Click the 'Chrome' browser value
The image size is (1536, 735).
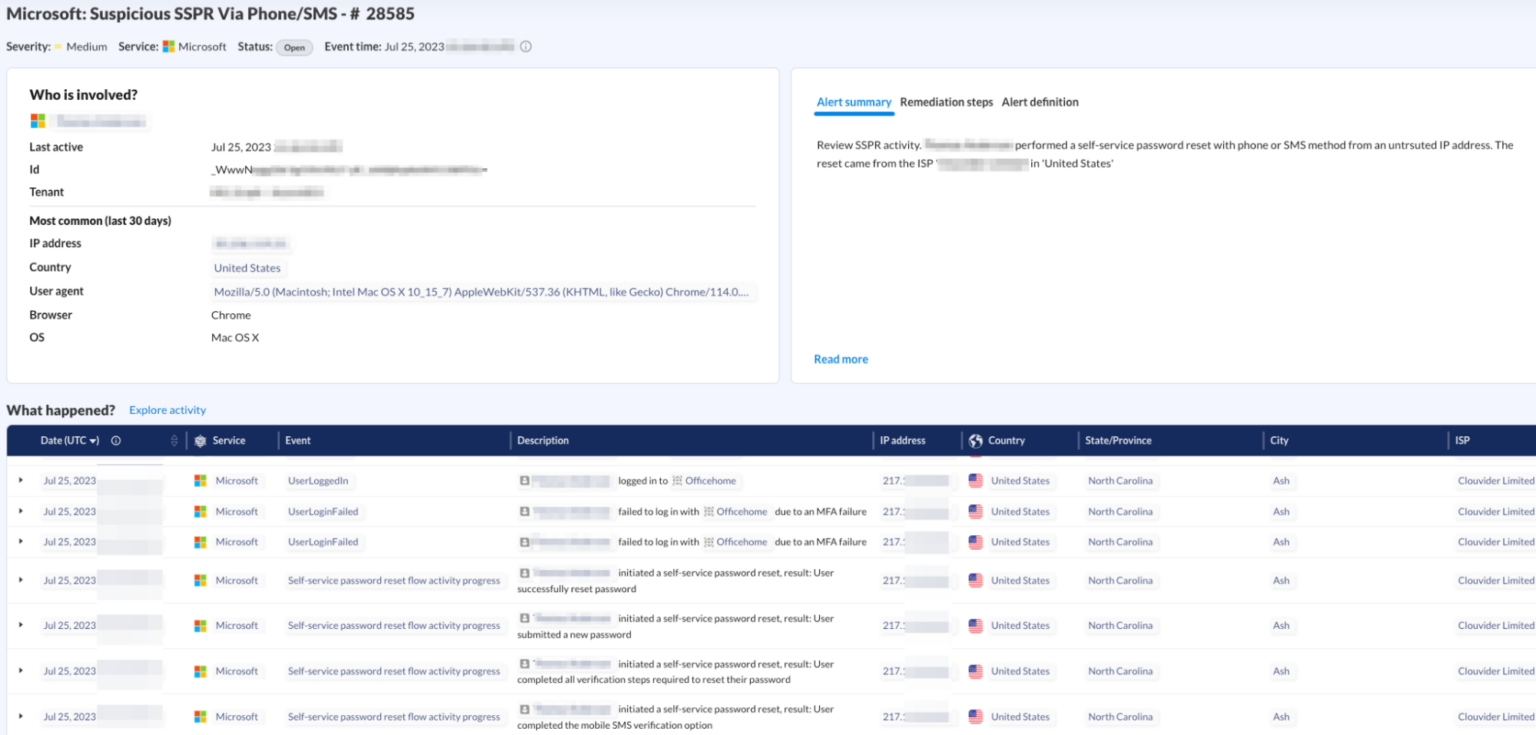[231, 315]
